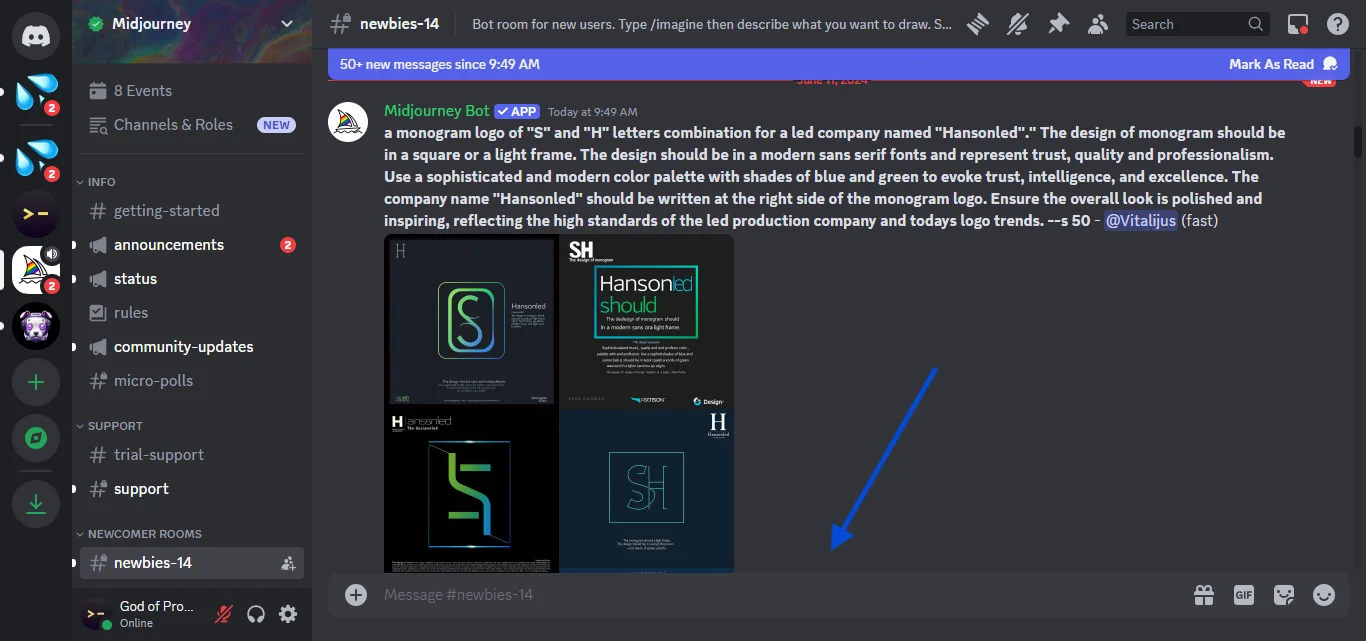The height and width of the screenshot is (641, 1366).
Task: Open notification settings for the channel
Action: [1017, 23]
